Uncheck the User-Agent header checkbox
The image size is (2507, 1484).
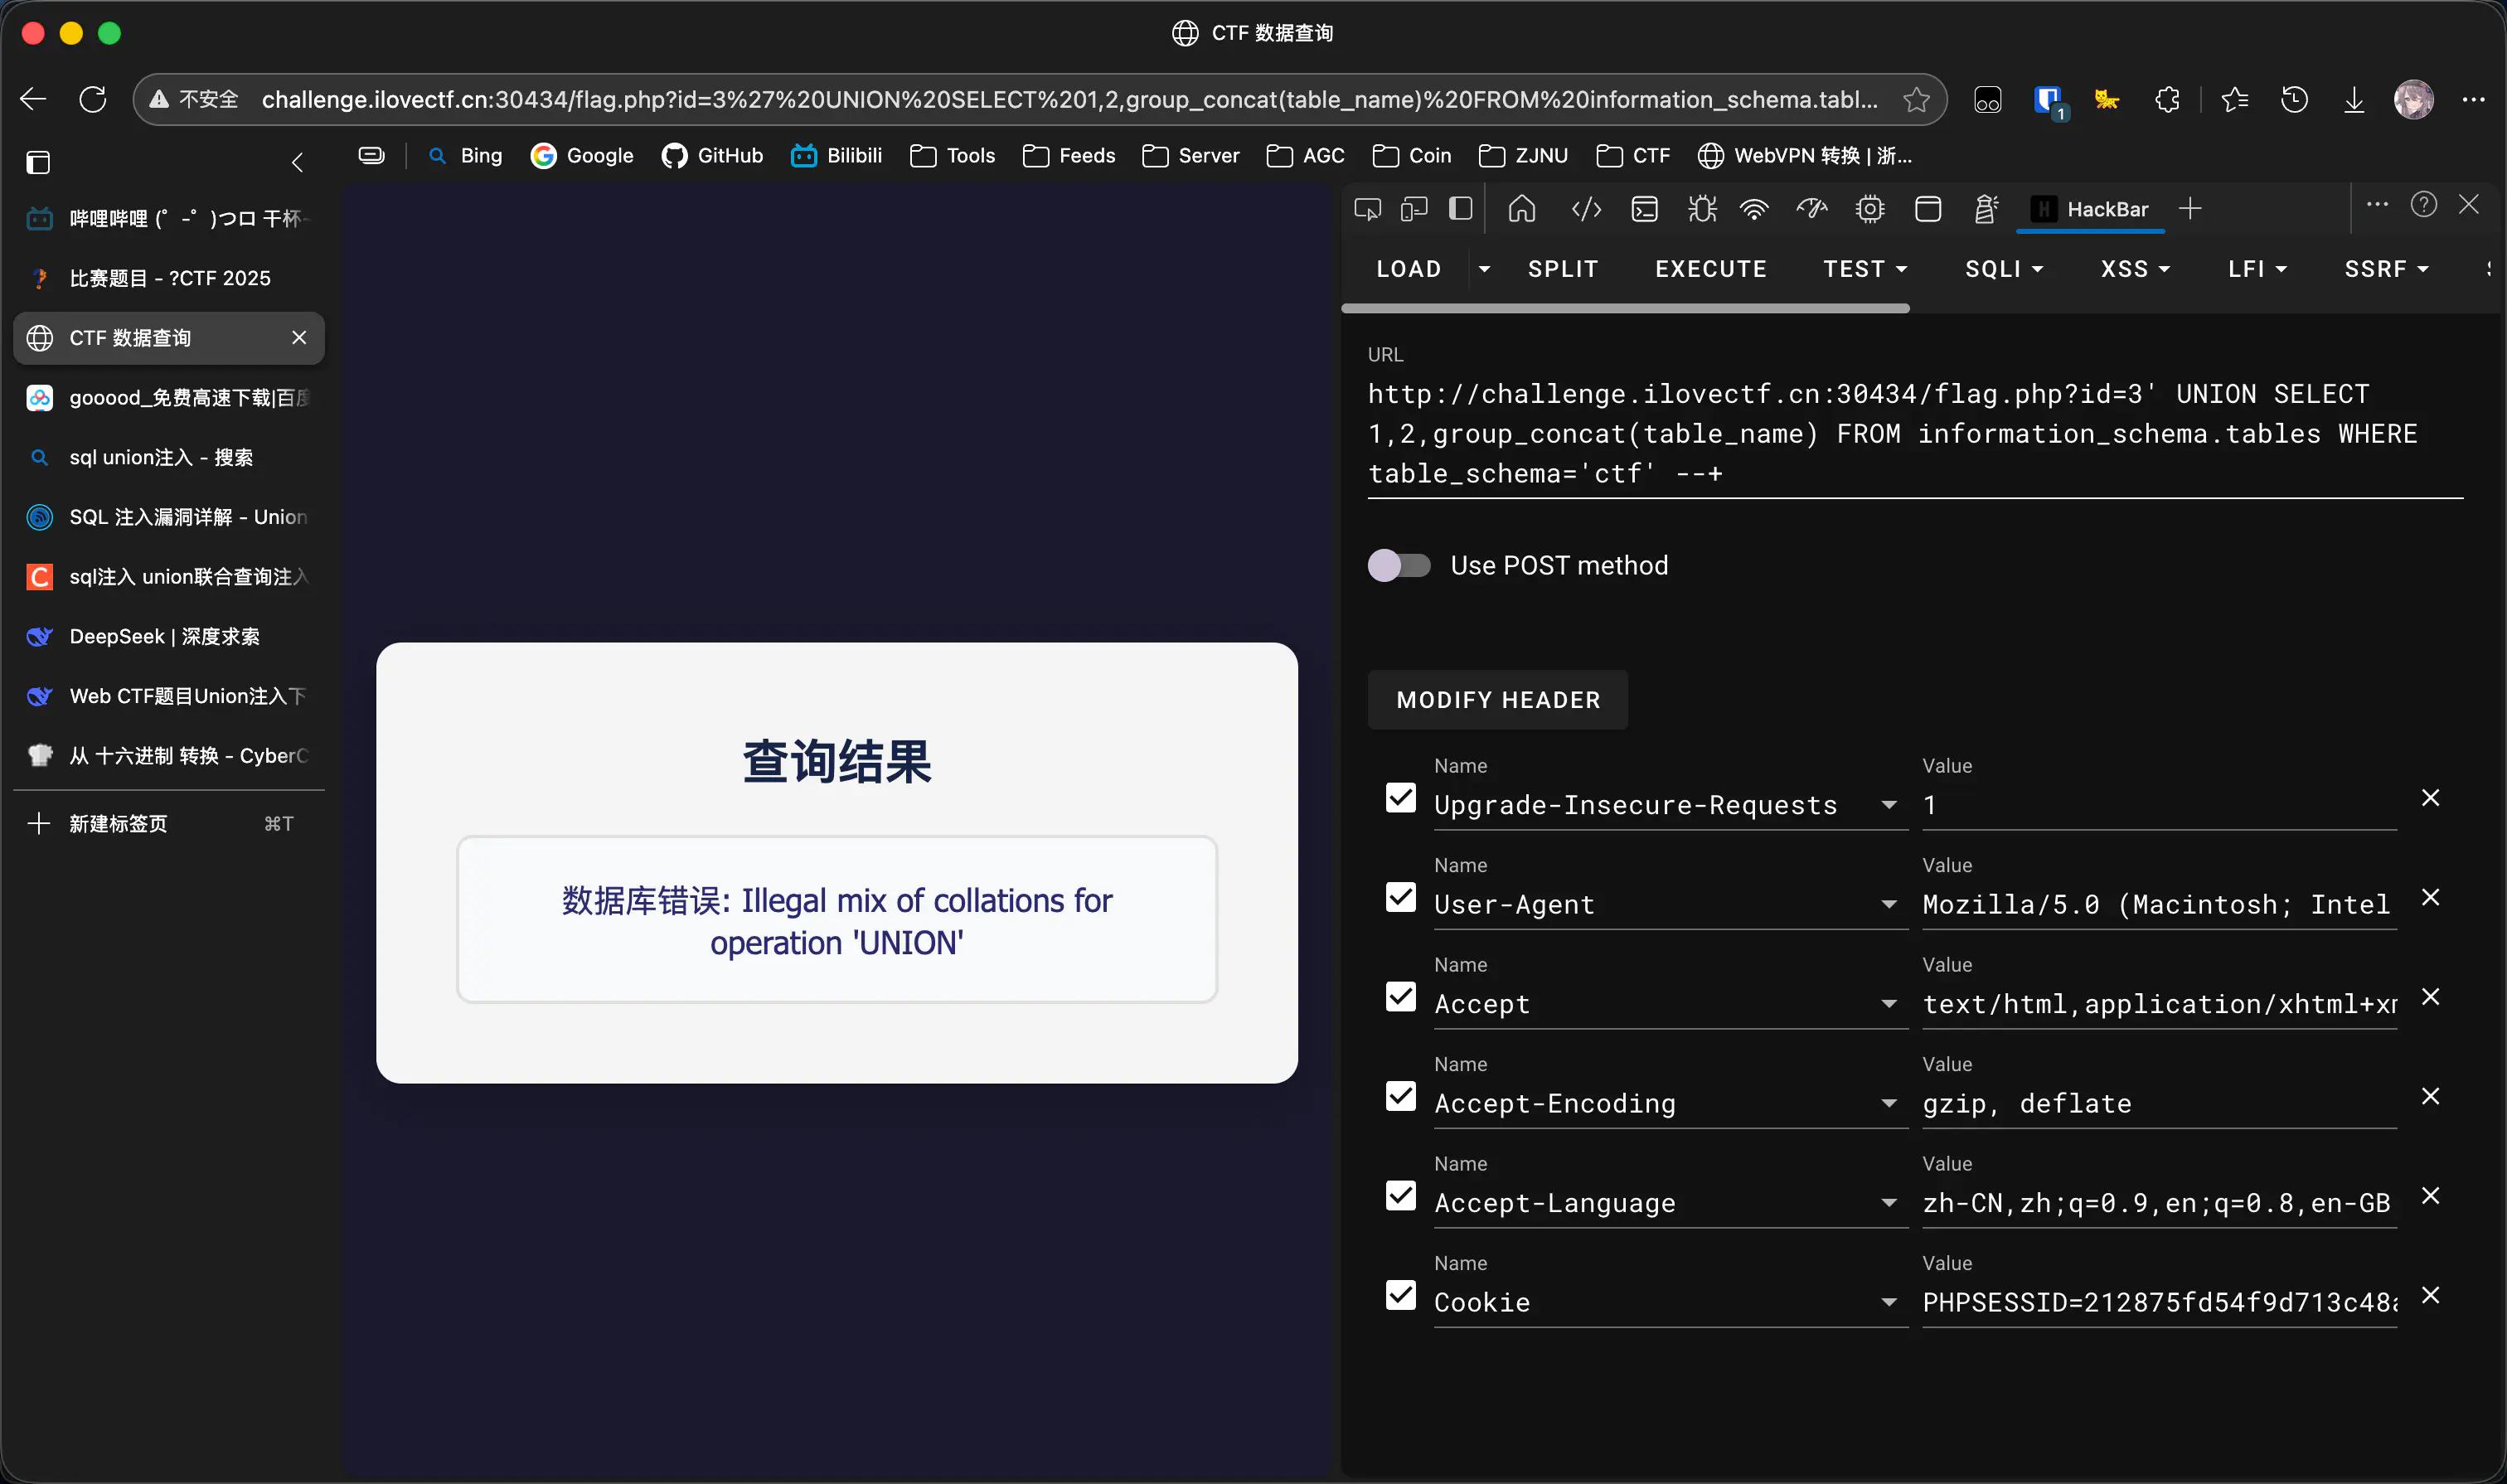point(1401,897)
